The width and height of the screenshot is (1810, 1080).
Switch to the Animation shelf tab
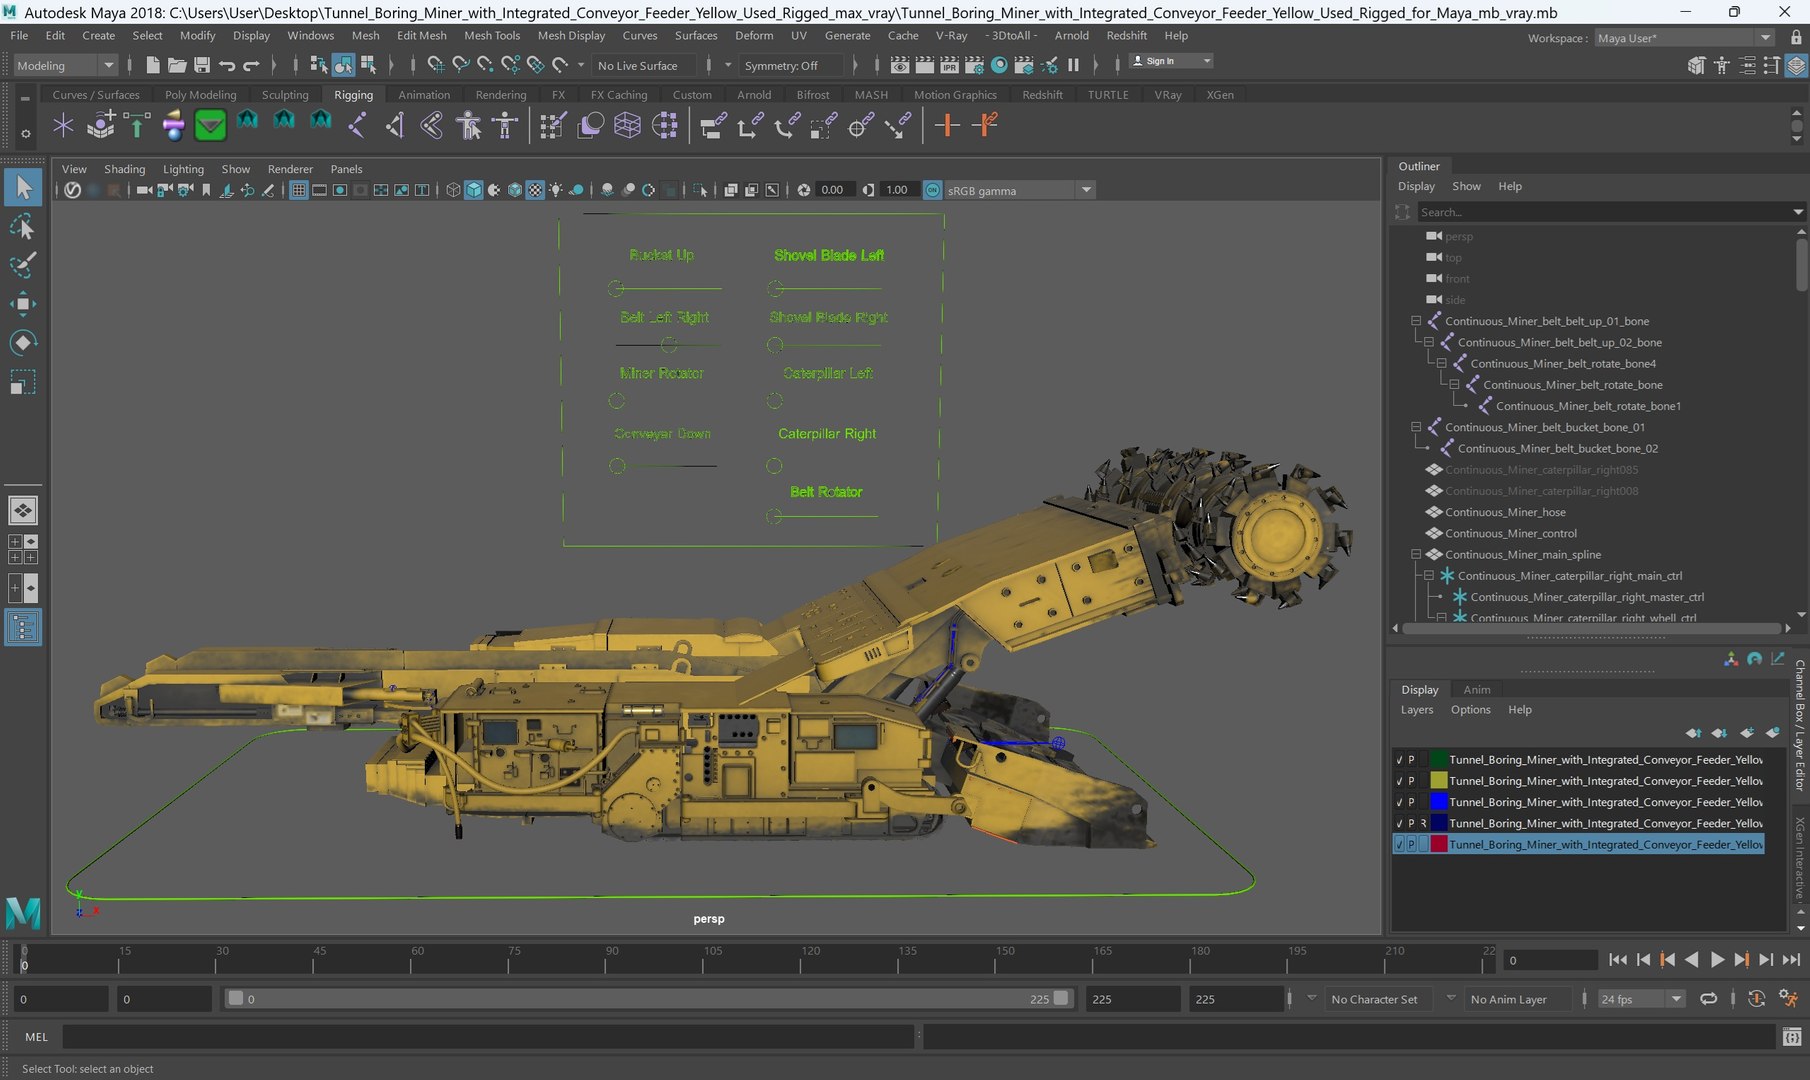[x=424, y=95]
